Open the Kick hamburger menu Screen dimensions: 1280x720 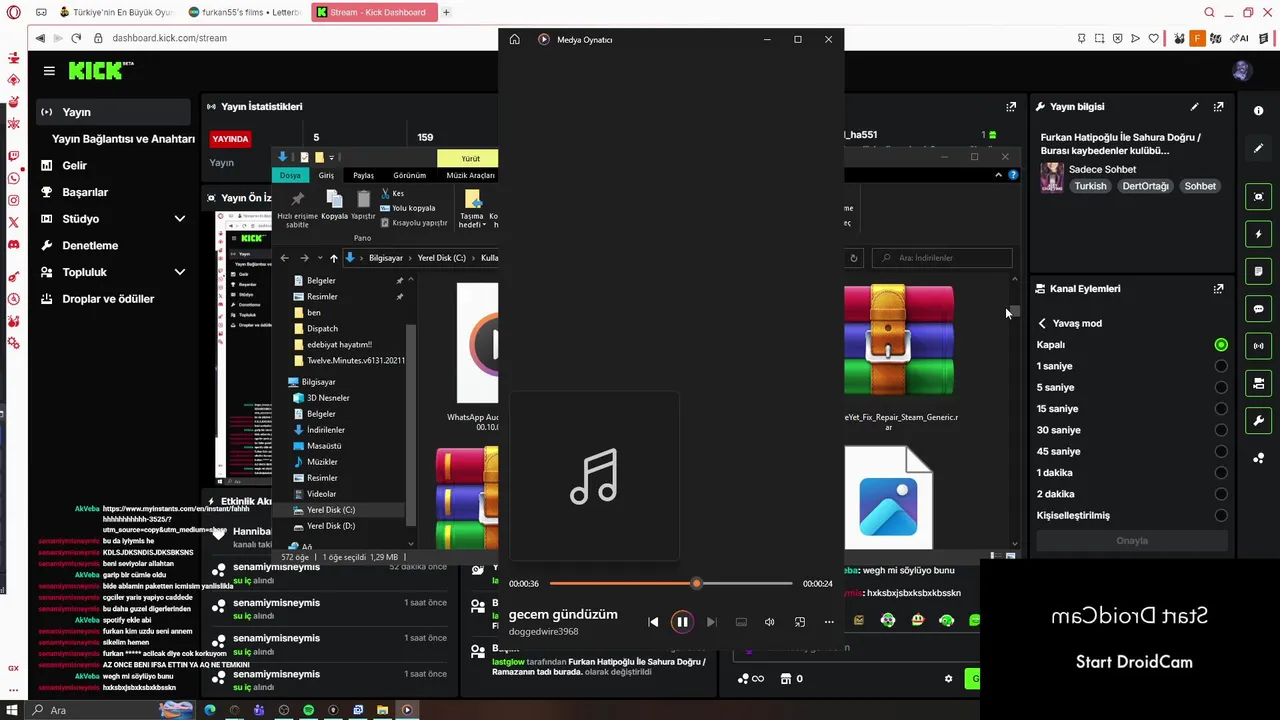49,71
